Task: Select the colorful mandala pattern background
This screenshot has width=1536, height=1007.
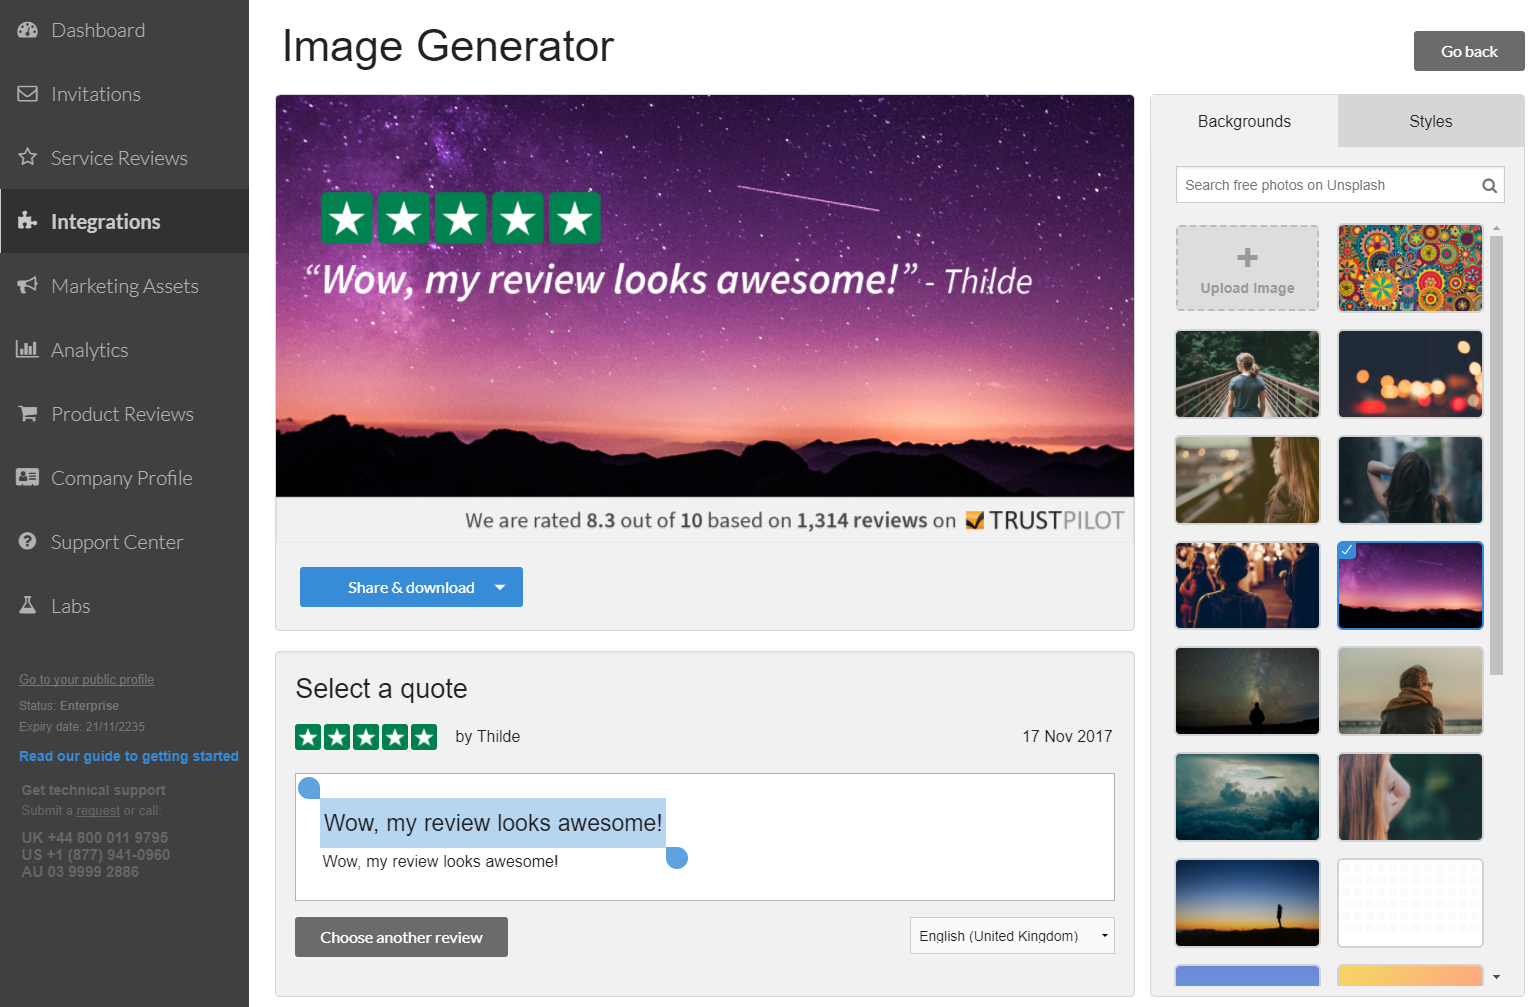Action: 1410,268
